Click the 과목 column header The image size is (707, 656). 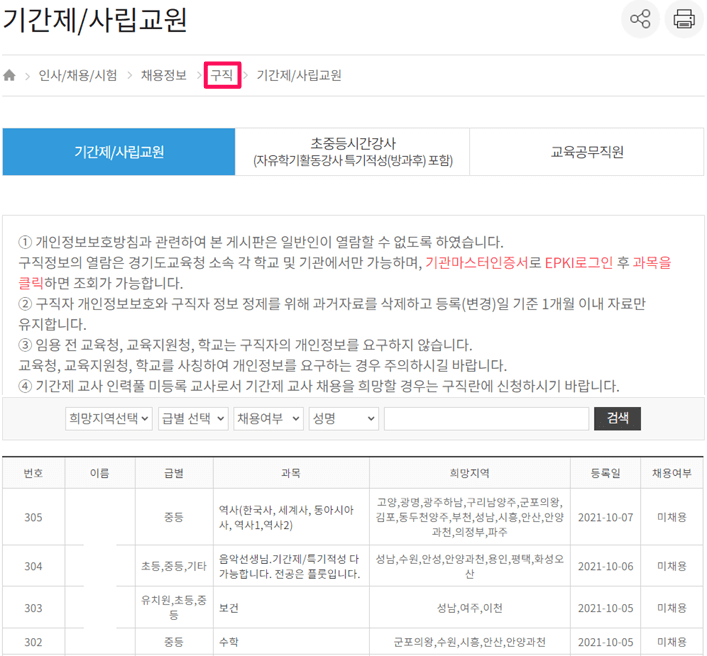[291, 473]
